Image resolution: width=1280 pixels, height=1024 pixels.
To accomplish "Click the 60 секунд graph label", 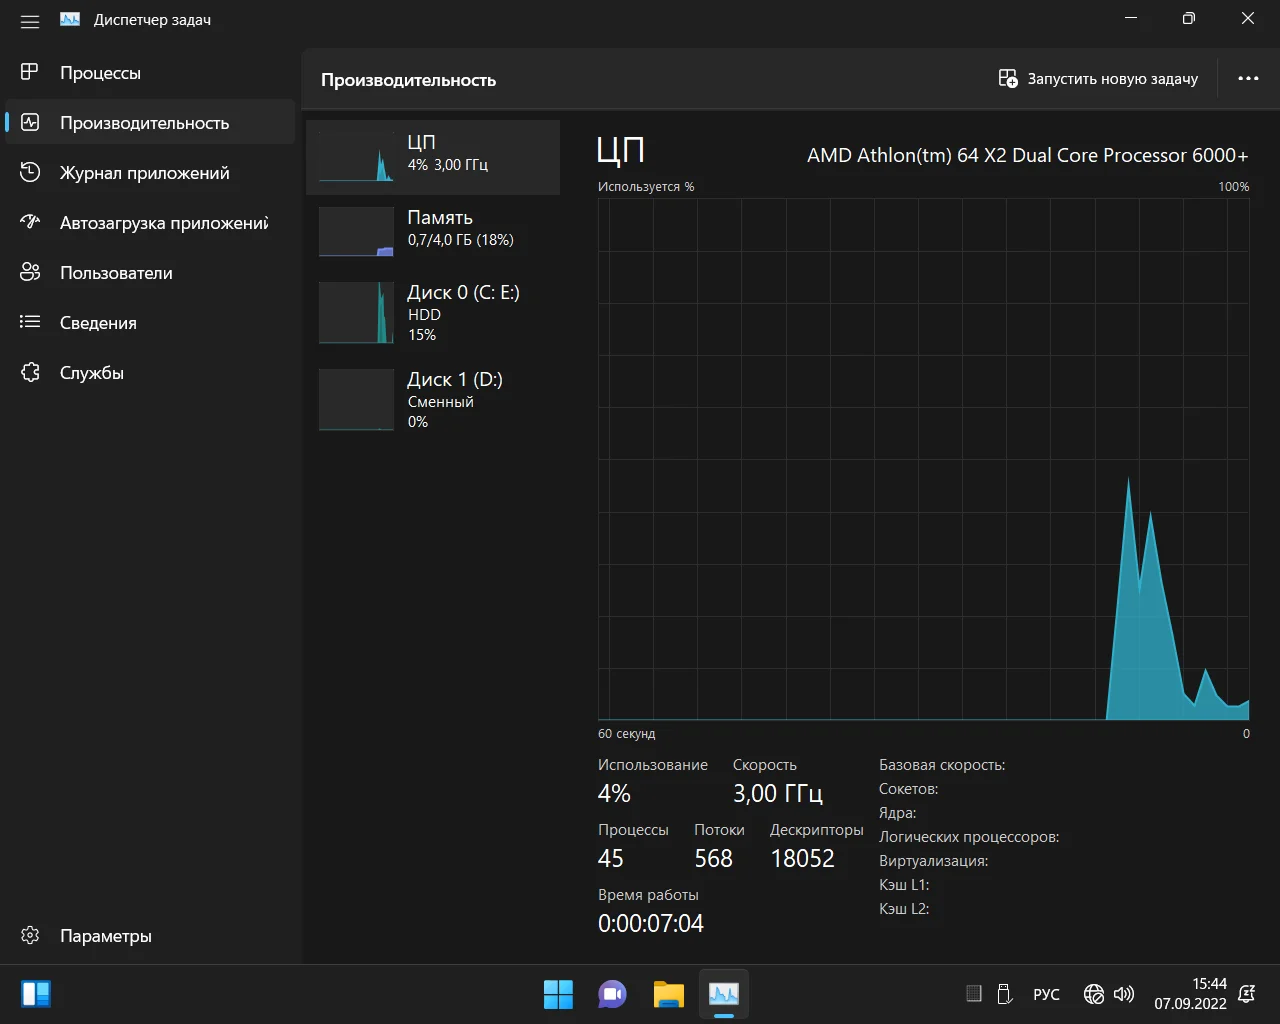I will tap(627, 734).
